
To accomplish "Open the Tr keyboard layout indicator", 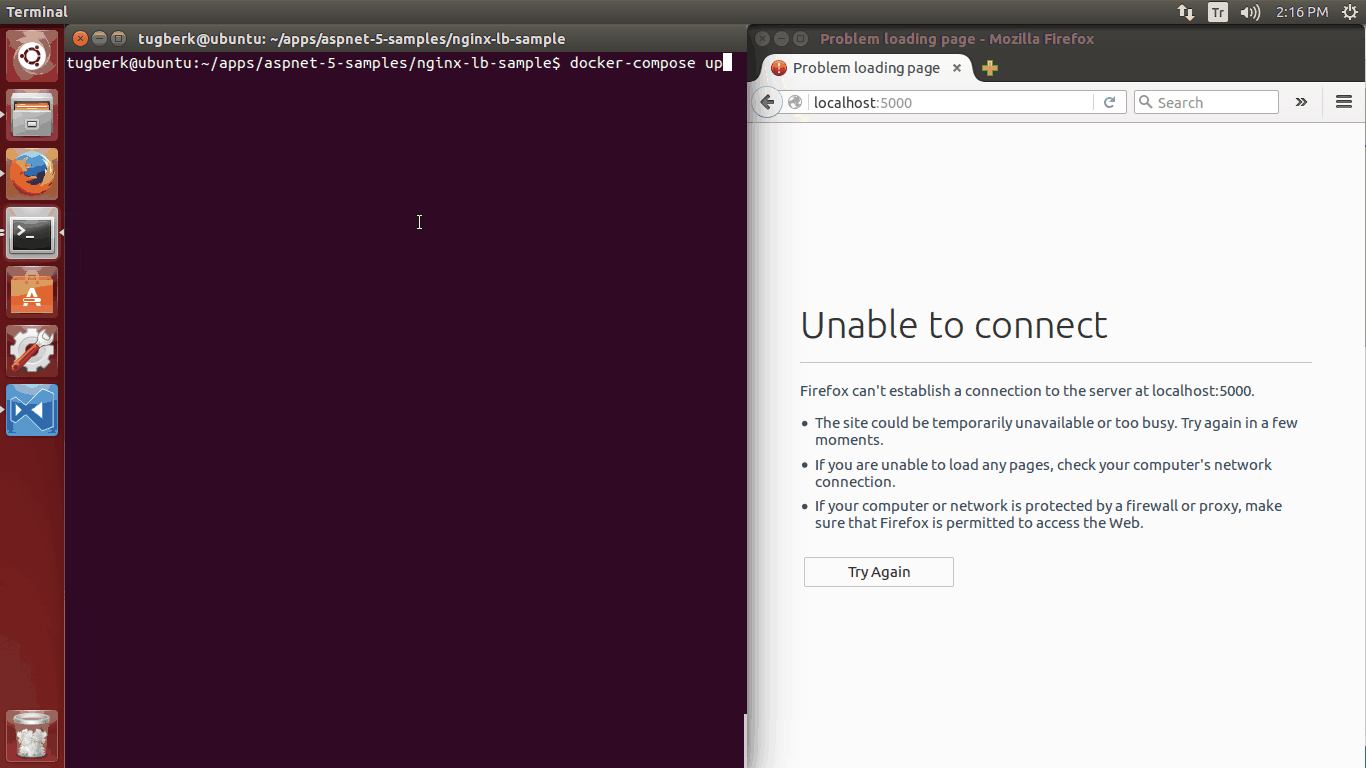I will (1217, 12).
